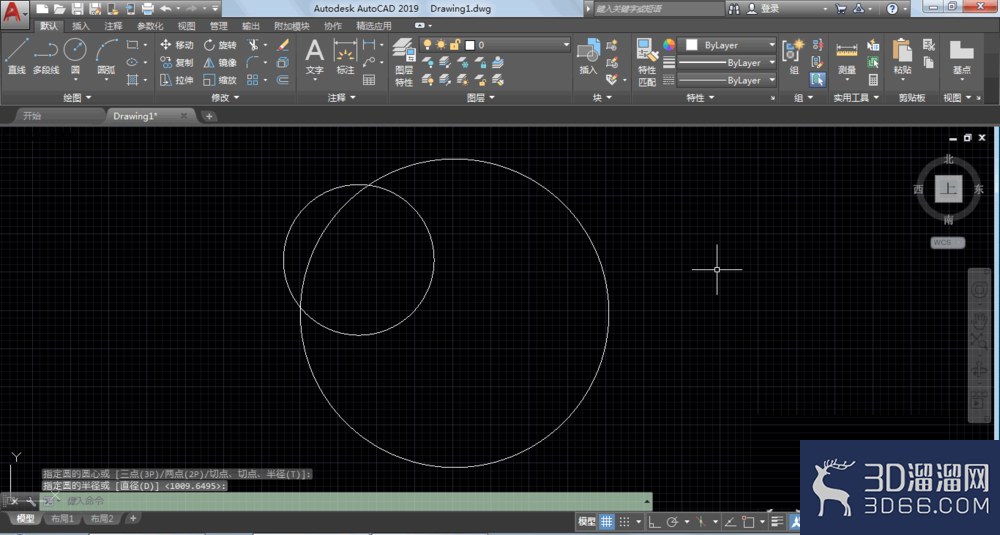
Task: Activate the 镜像 (Mirror) tool
Action: [220, 62]
